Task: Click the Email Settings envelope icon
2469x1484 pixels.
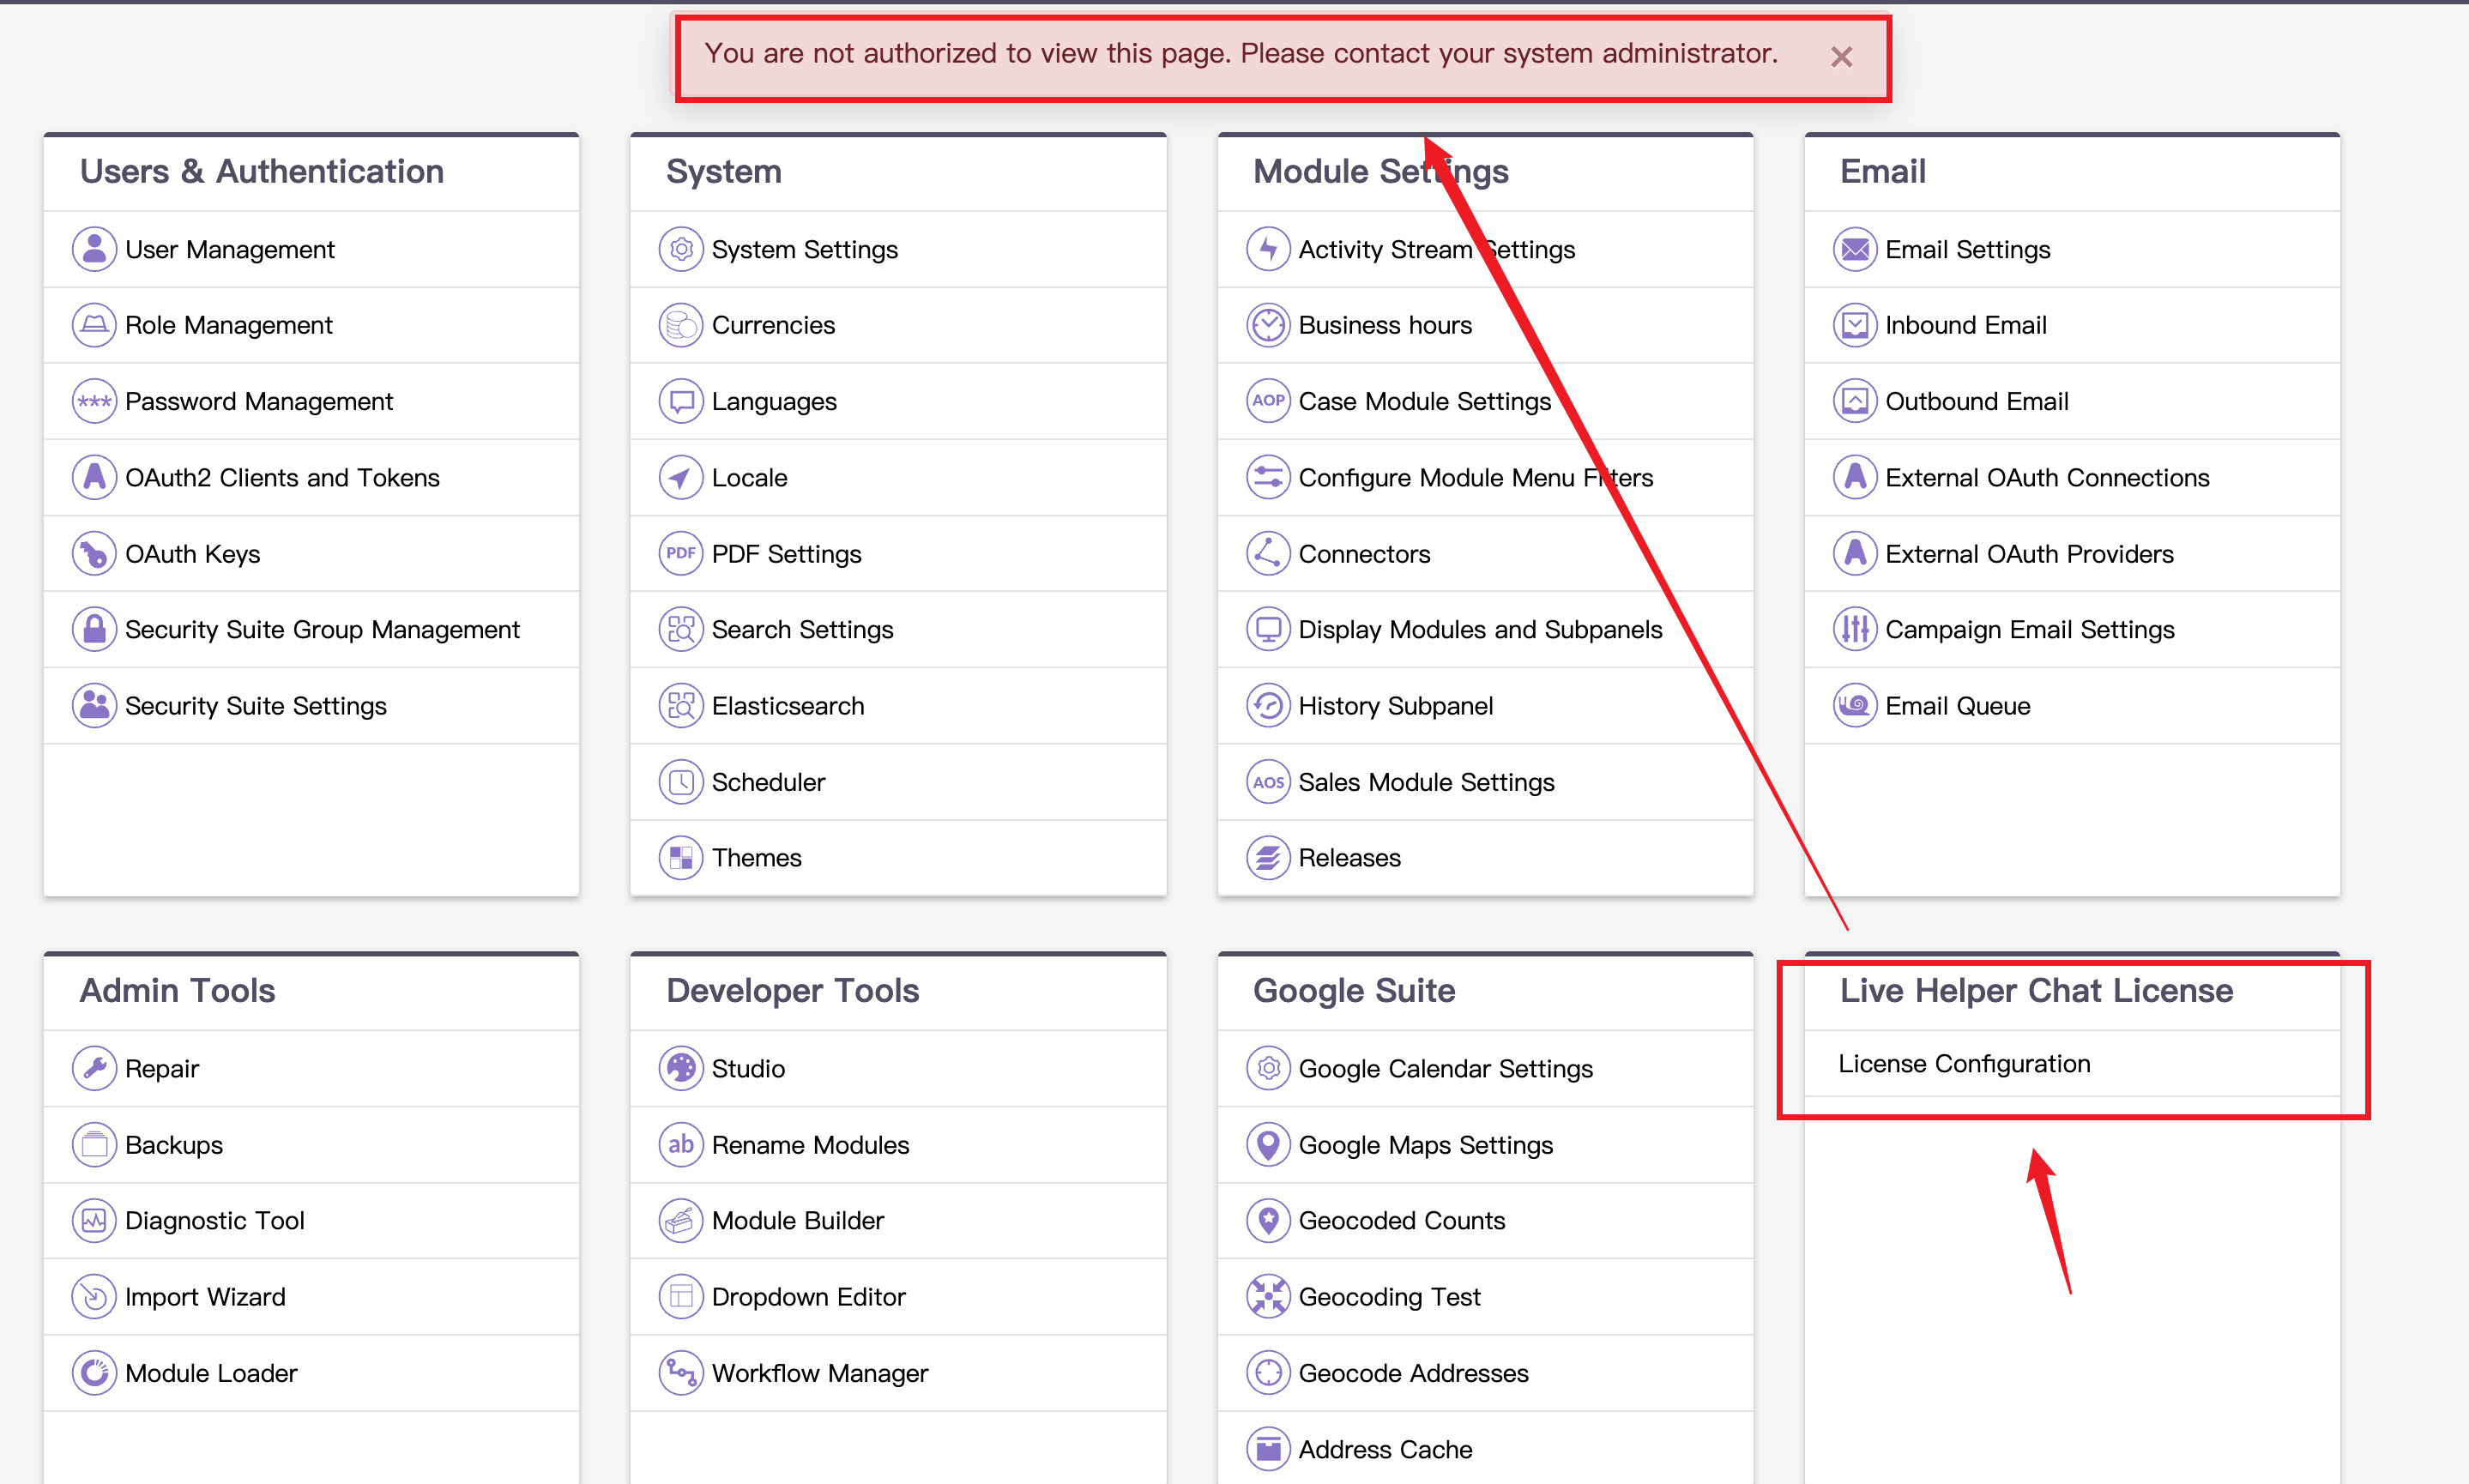Action: click(1855, 249)
